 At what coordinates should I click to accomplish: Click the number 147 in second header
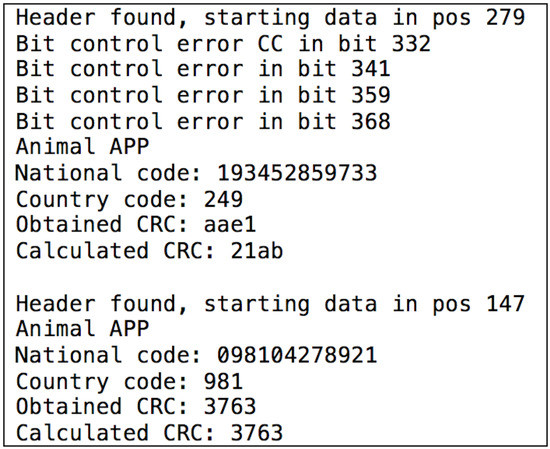(505, 304)
